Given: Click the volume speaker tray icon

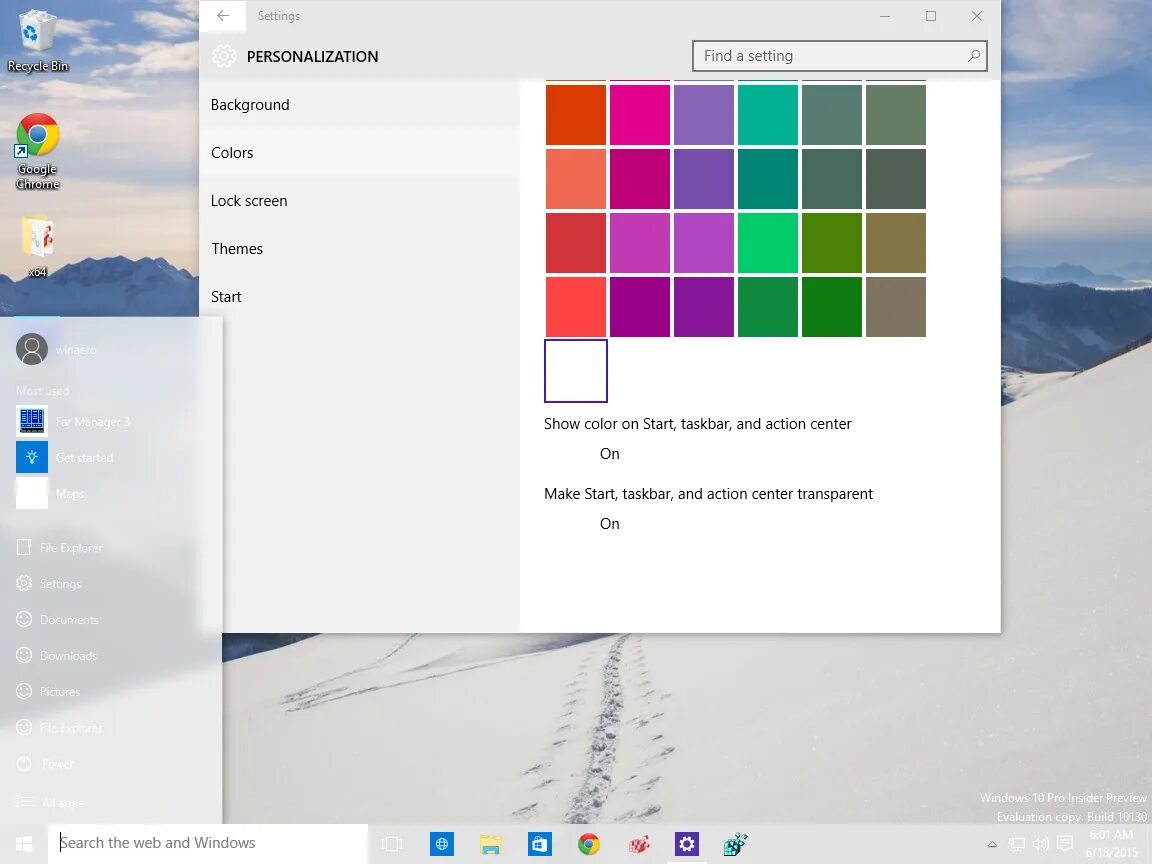Looking at the screenshot, I should [x=1040, y=844].
